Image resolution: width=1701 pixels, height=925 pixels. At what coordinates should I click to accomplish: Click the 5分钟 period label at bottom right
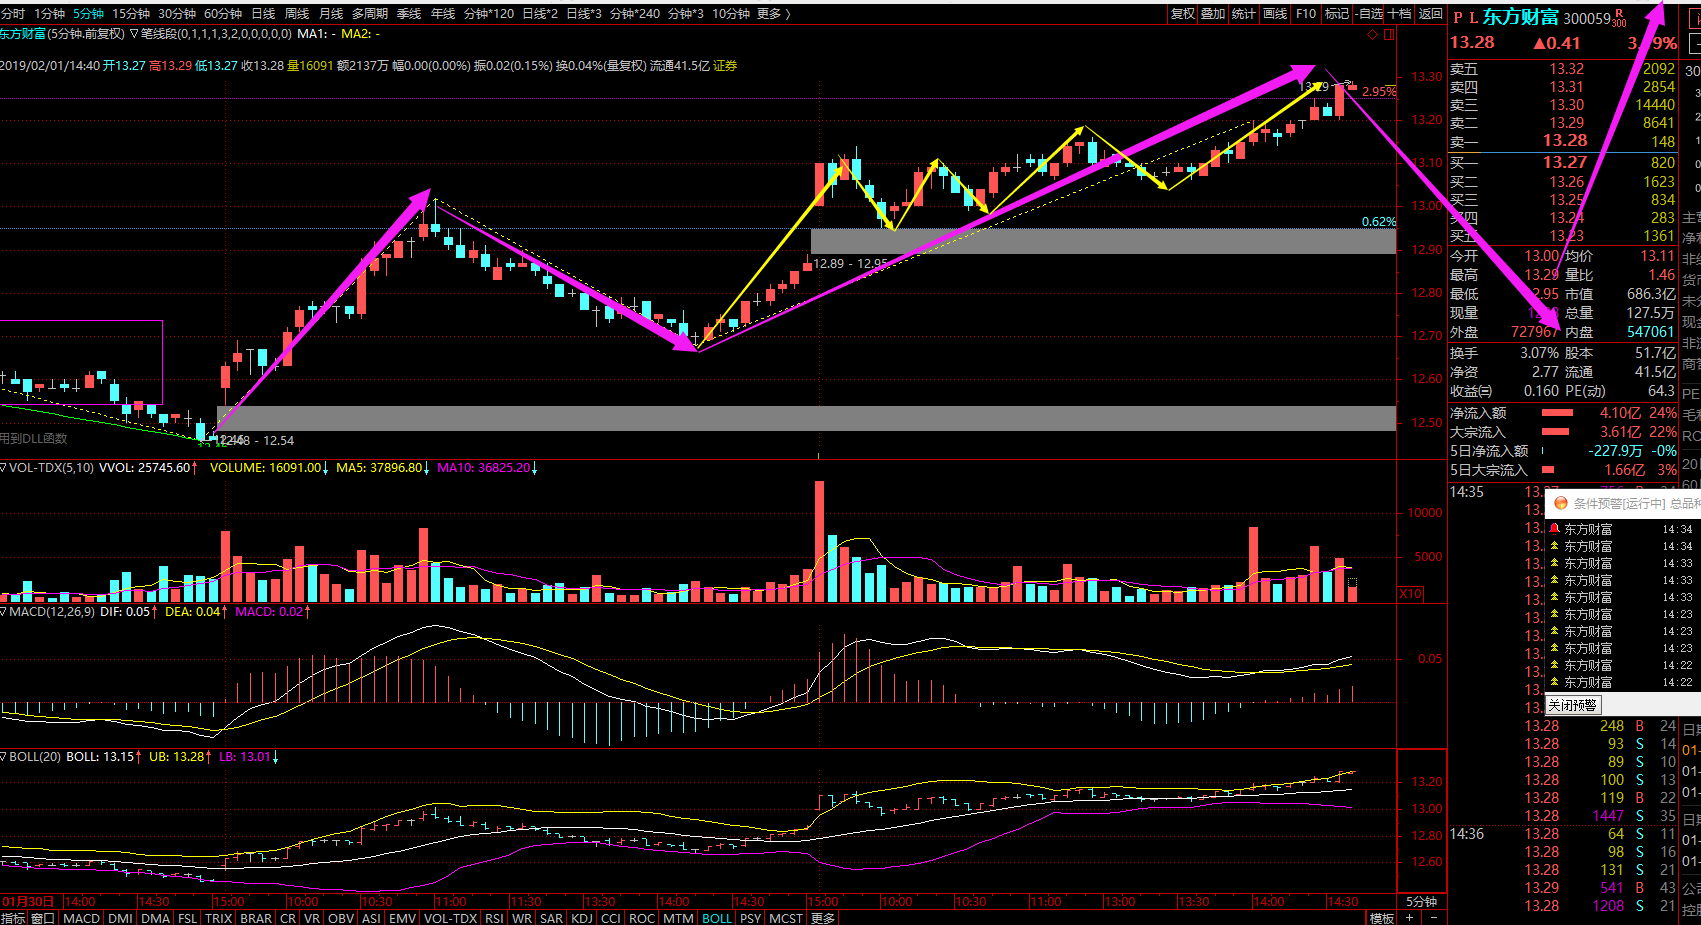pos(1421,901)
